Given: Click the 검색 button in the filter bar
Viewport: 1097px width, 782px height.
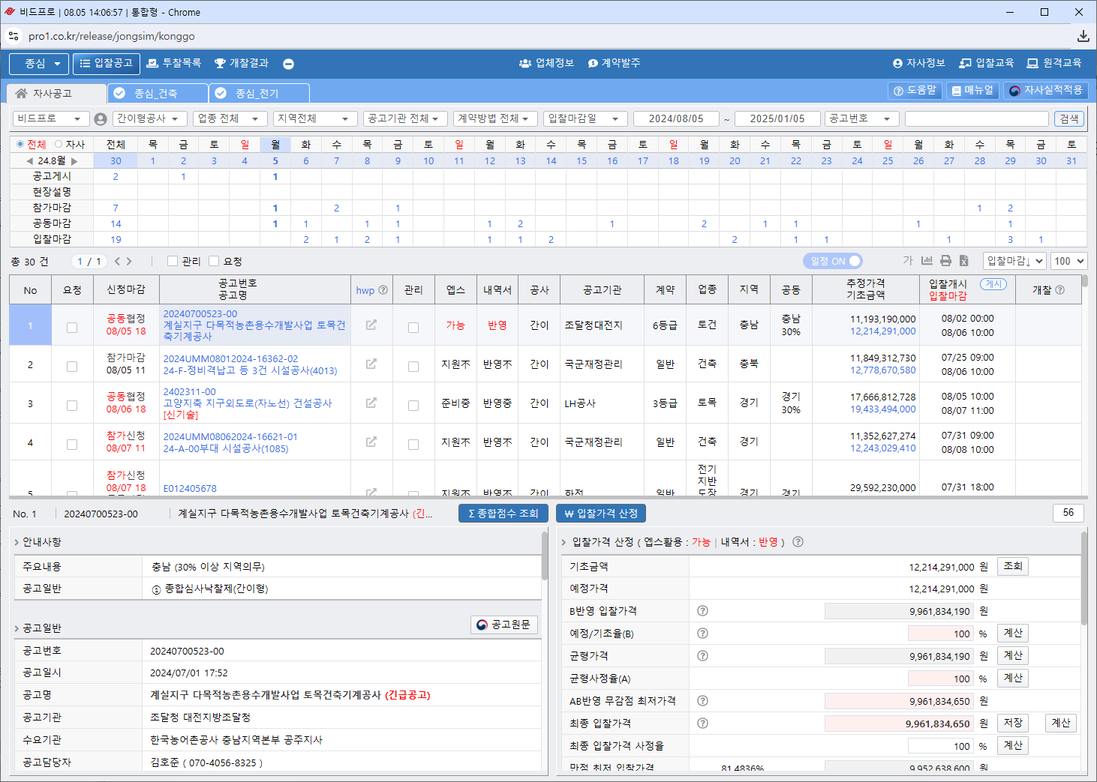Looking at the screenshot, I should point(1069,118).
